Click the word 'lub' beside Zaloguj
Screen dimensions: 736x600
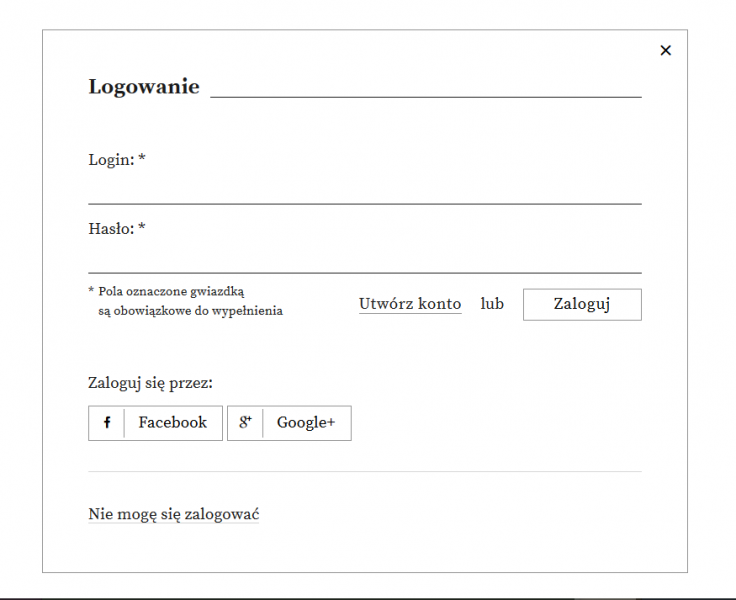click(x=492, y=304)
